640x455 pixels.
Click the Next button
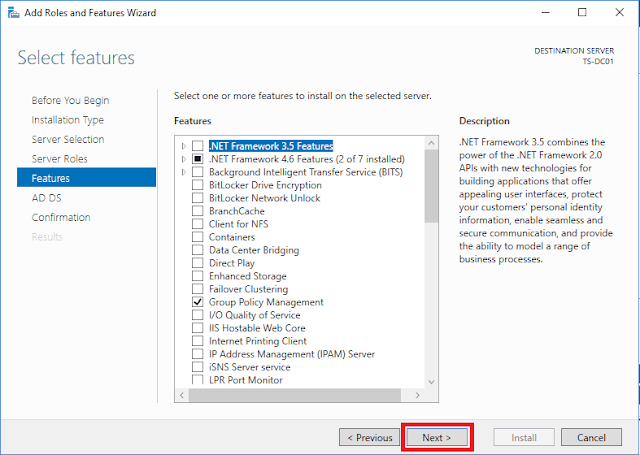coord(437,437)
